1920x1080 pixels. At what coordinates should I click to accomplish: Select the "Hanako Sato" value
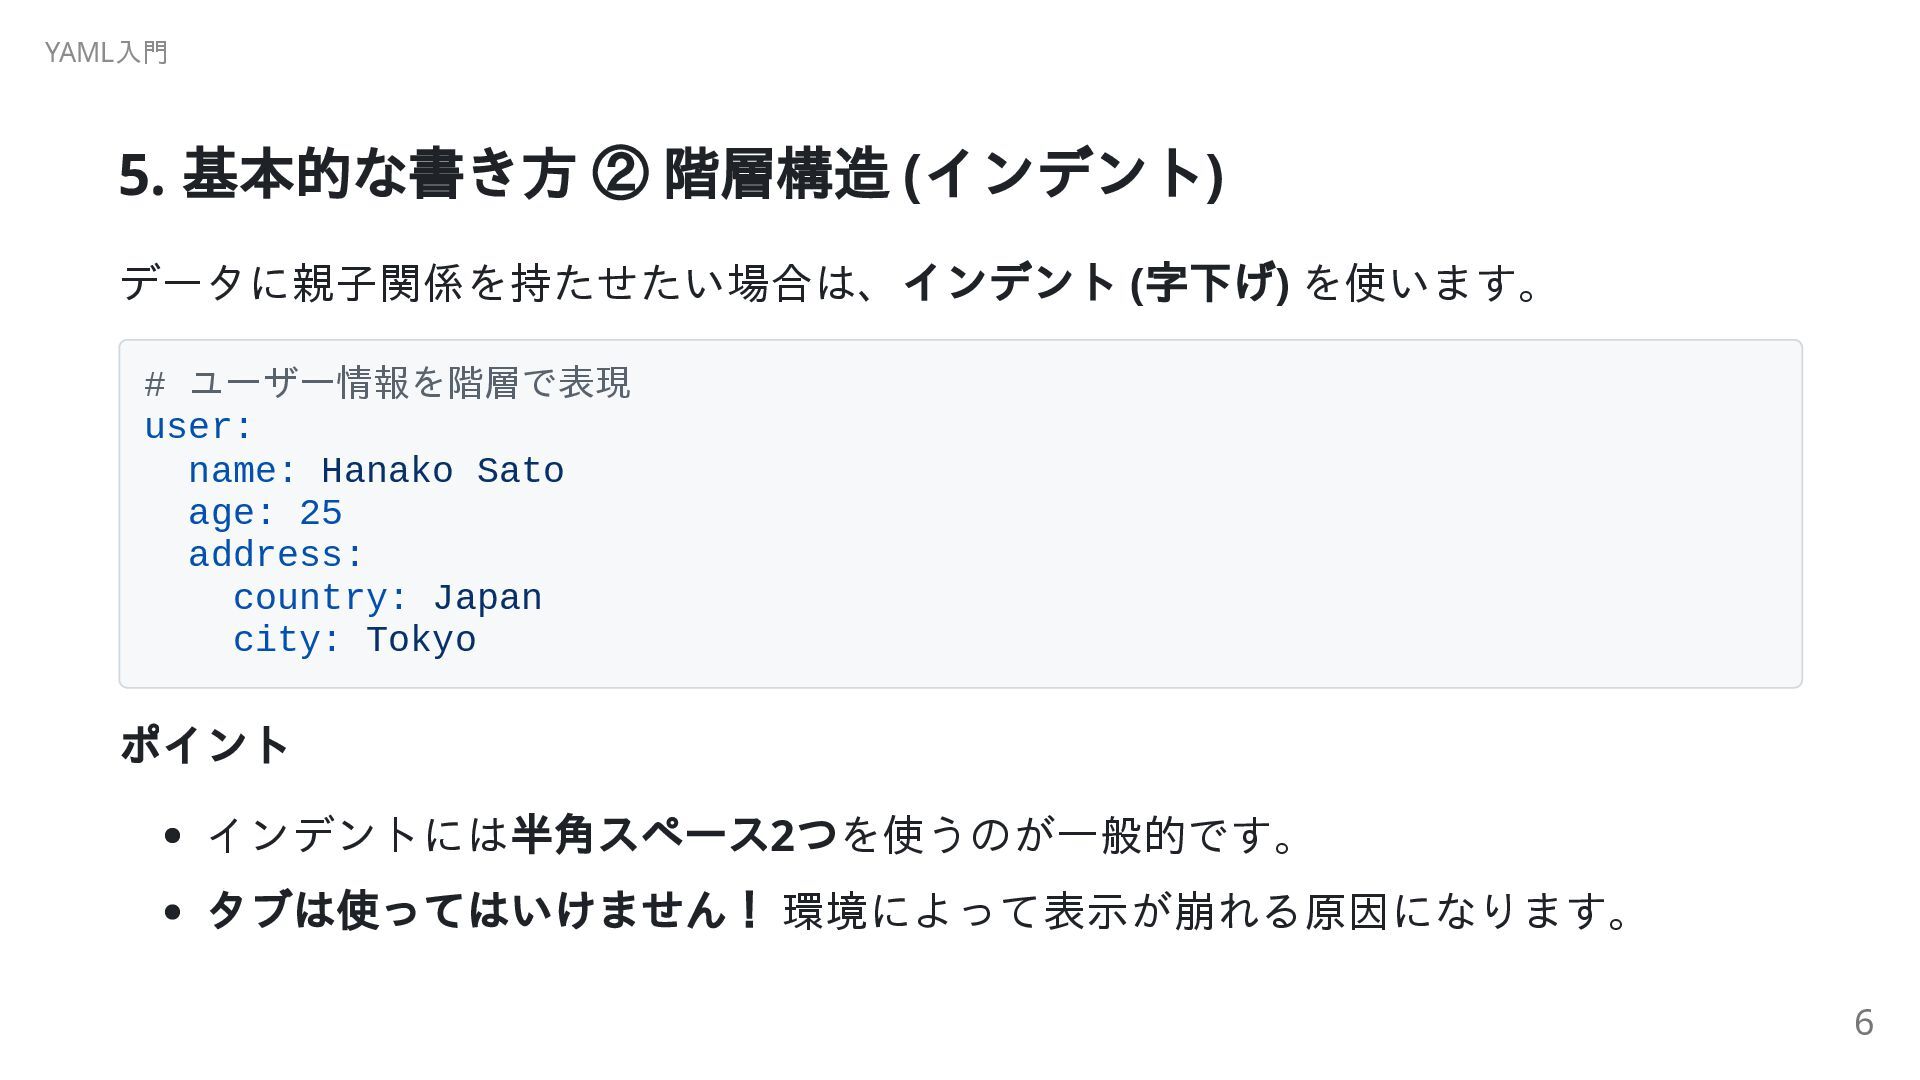click(x=442, y=471)
